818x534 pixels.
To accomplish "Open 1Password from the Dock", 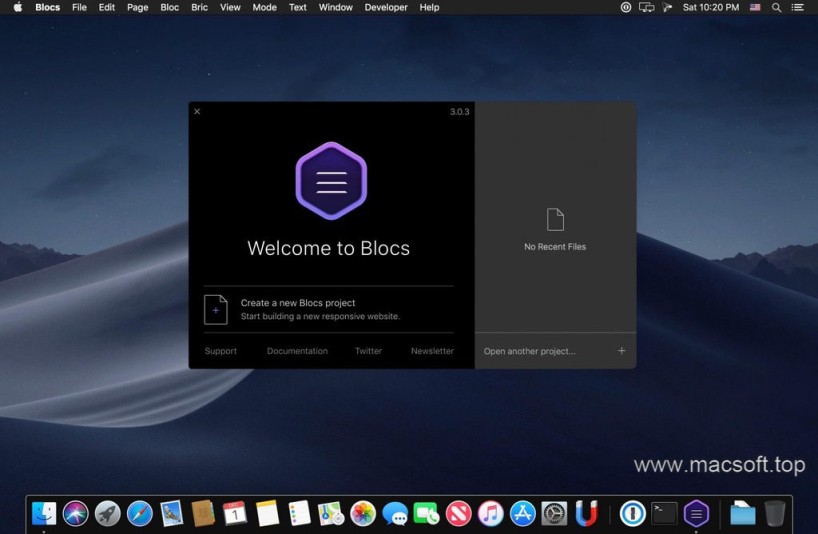I will (631, 514).
